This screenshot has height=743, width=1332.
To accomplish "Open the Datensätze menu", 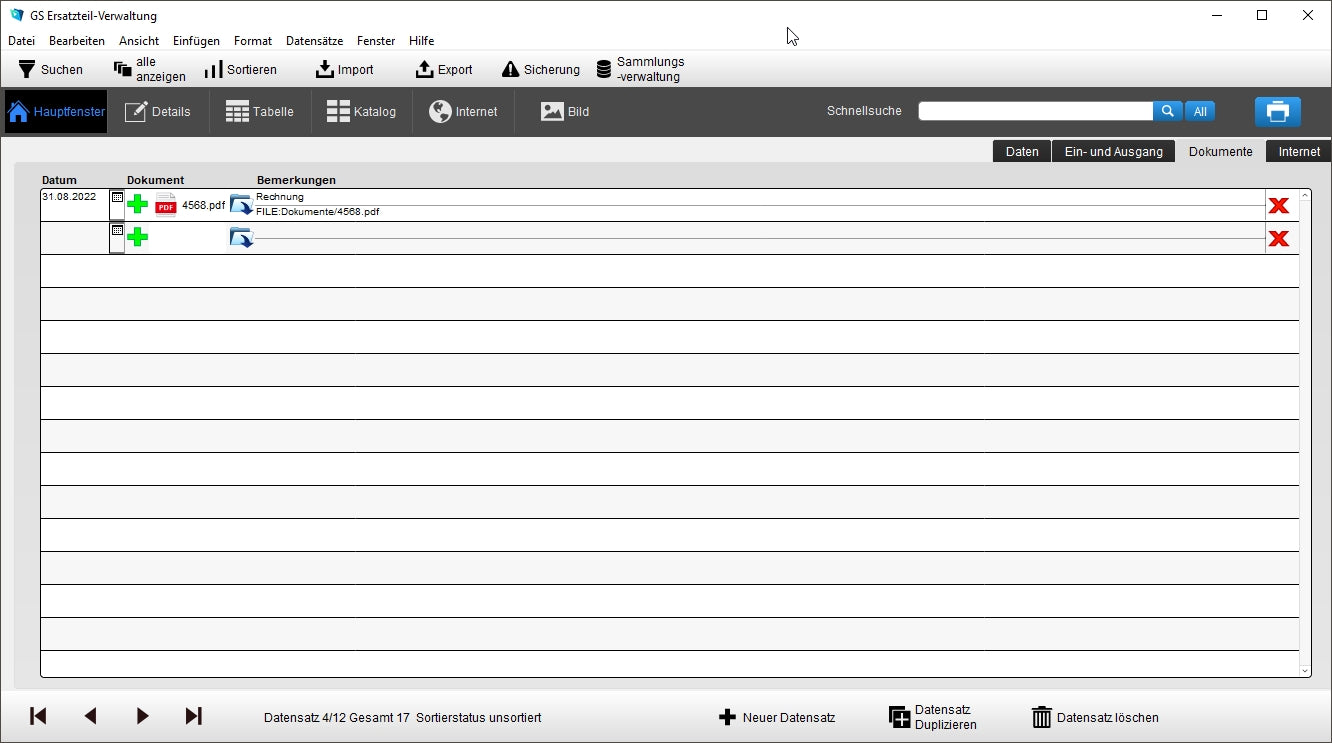I will point(314,41).
